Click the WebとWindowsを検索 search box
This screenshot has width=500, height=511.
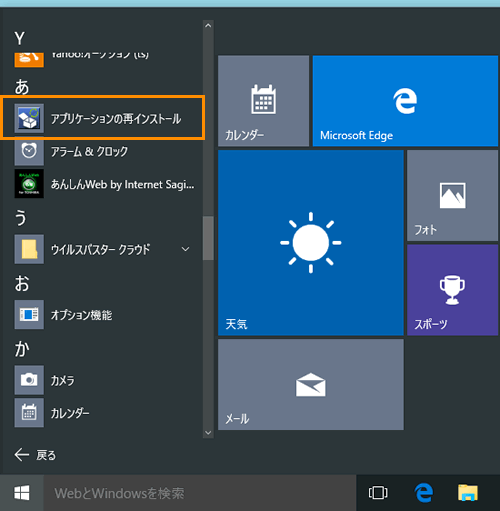pyautogui.click(x=200, y=493)
